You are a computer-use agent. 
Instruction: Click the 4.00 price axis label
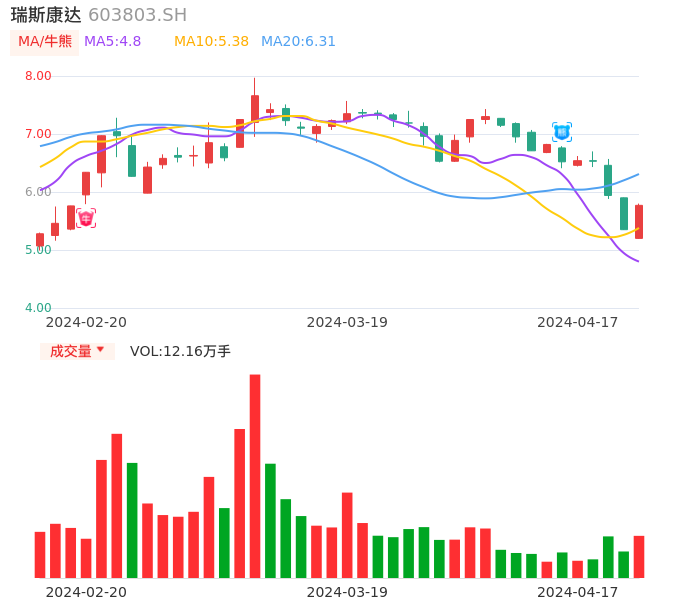click(x=38, y=308)
